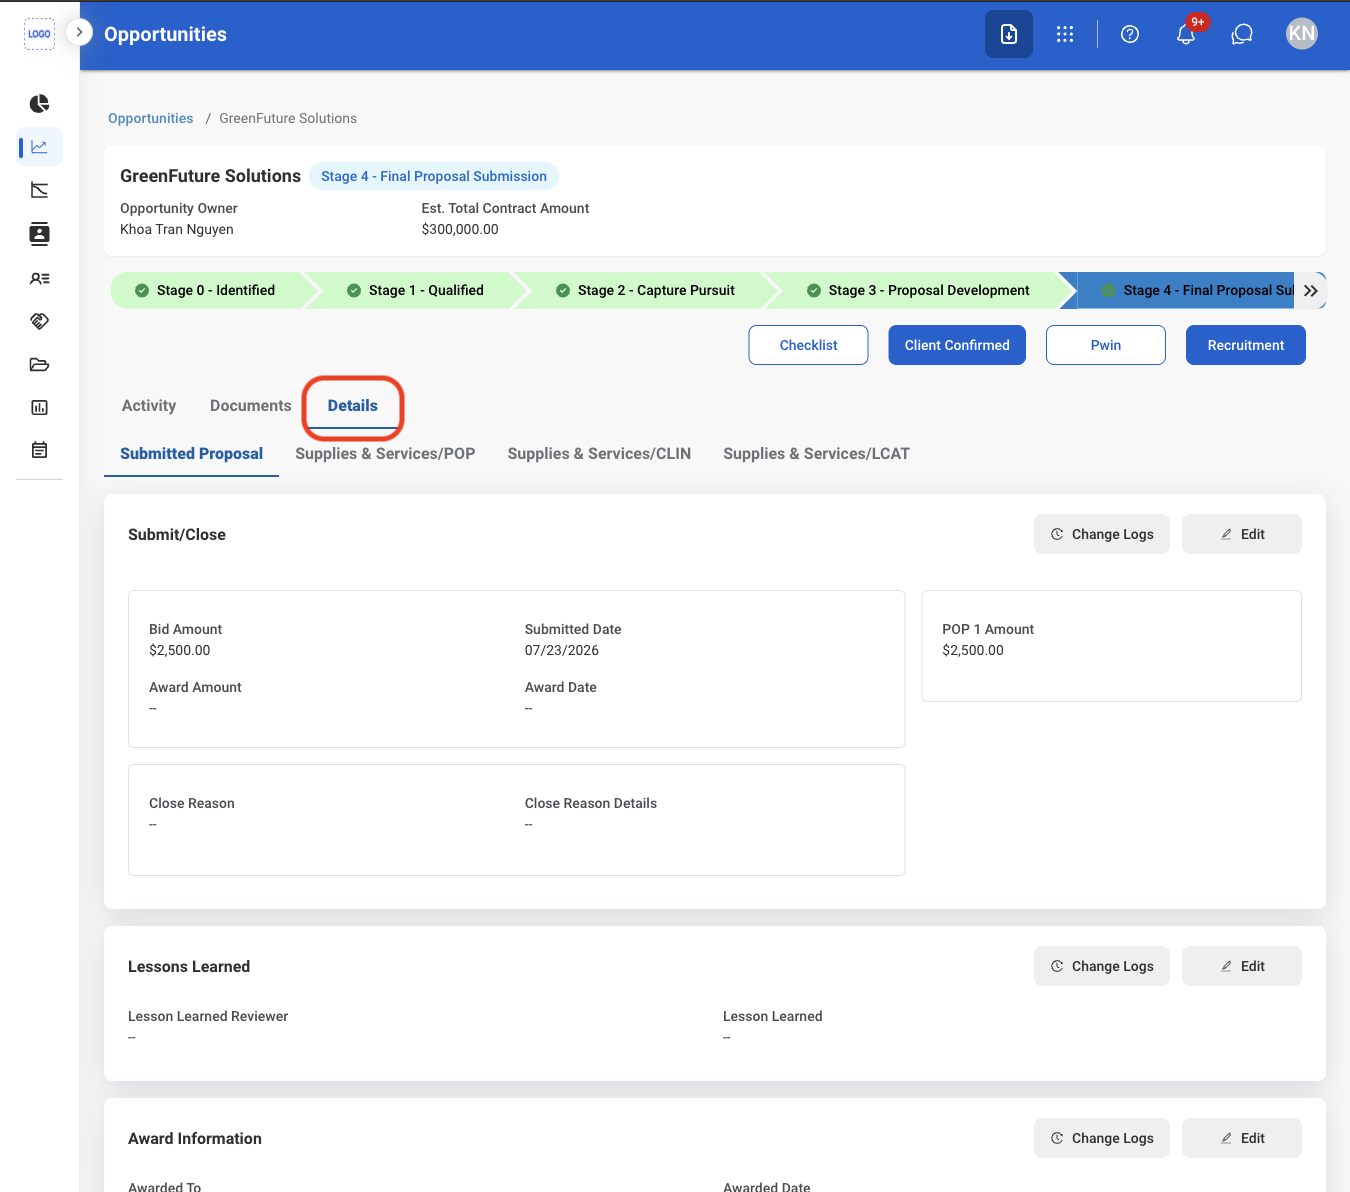Click the Bid Amount value $2,500.00
The height and width of the screenshot is (1192, 1350).
180,650
